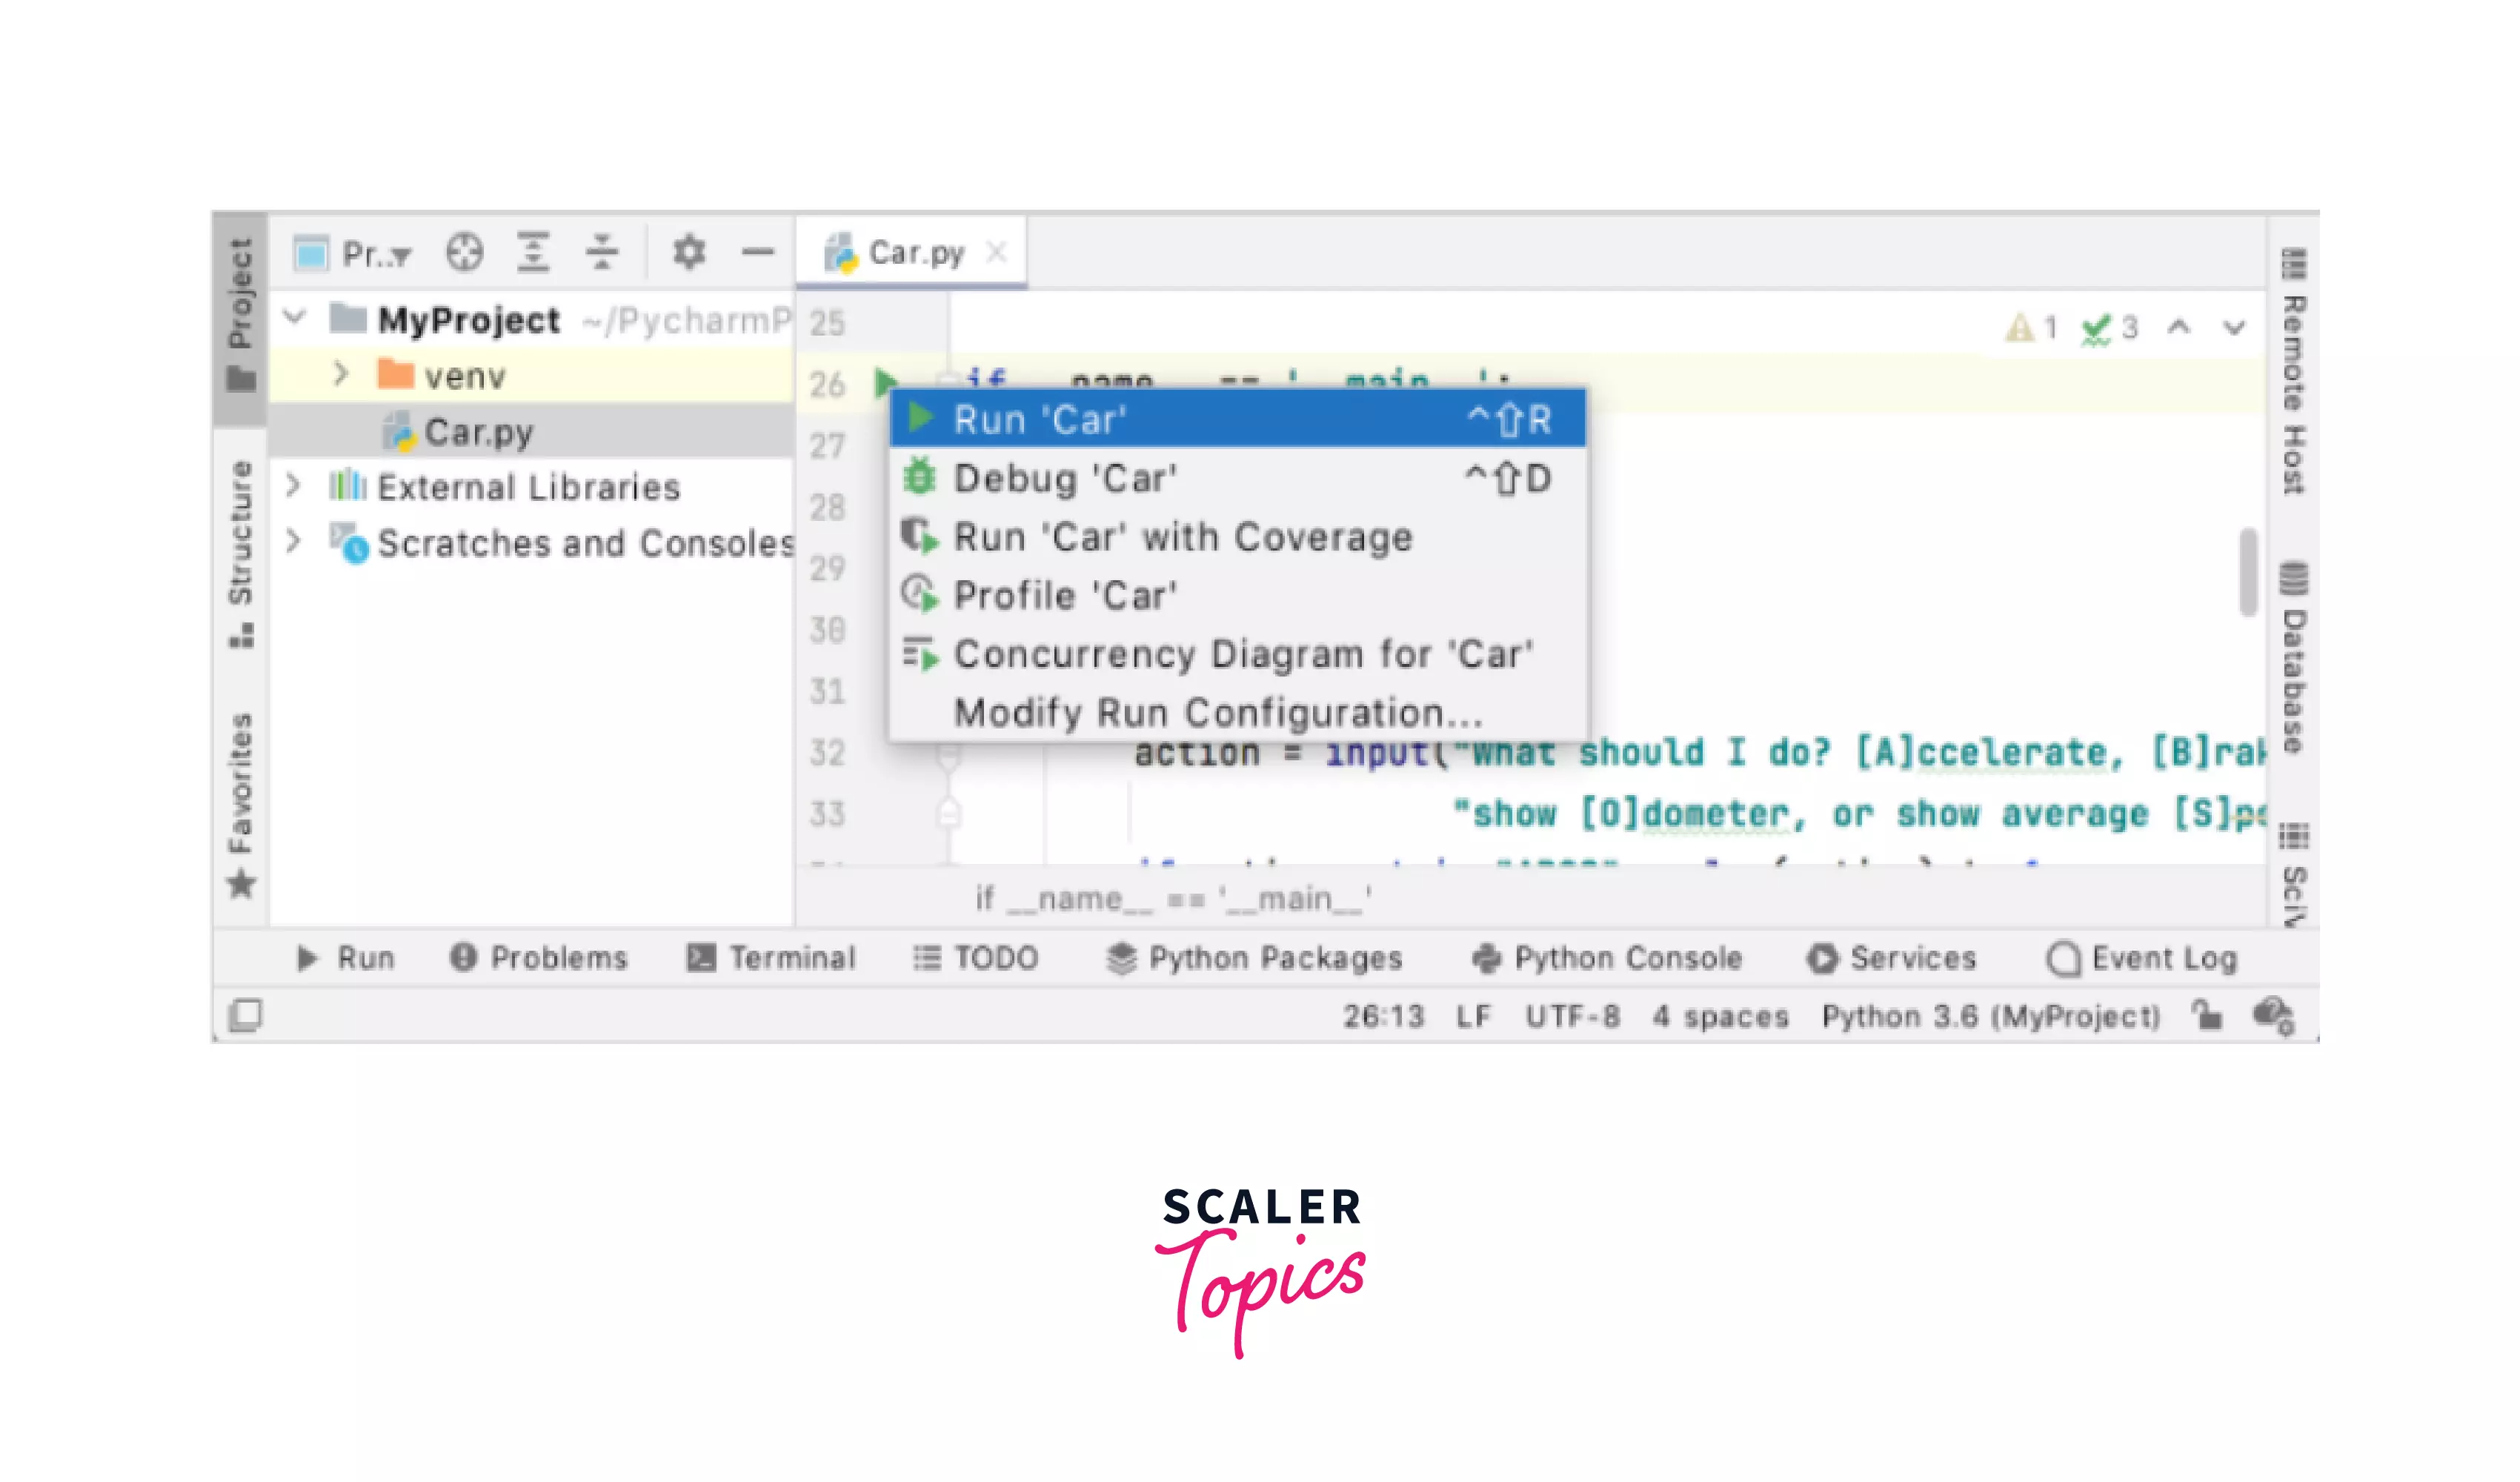Click the warning indicator showing 1
The height and width of the screenshot is (1482, 2520).
point(2031,327)
